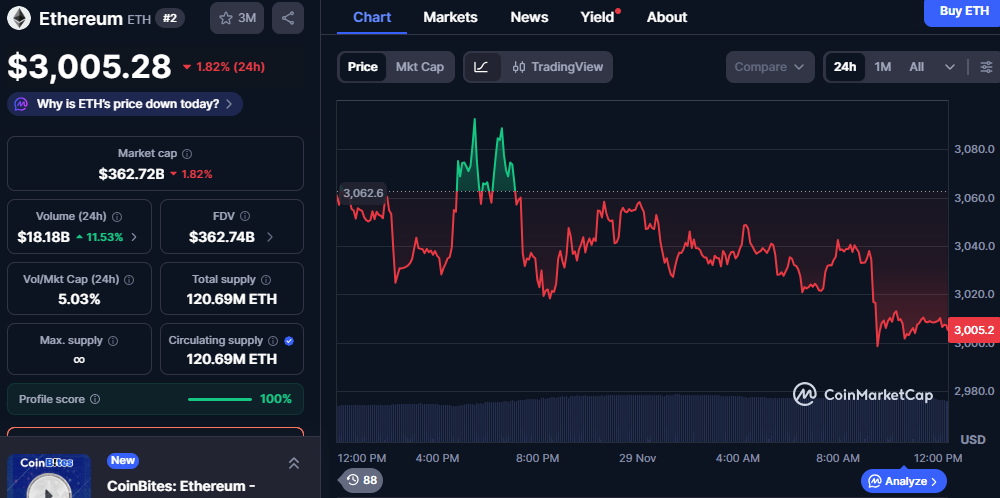Open the Yield tab
Screen dimensions: 1000x498
point(597,17)
